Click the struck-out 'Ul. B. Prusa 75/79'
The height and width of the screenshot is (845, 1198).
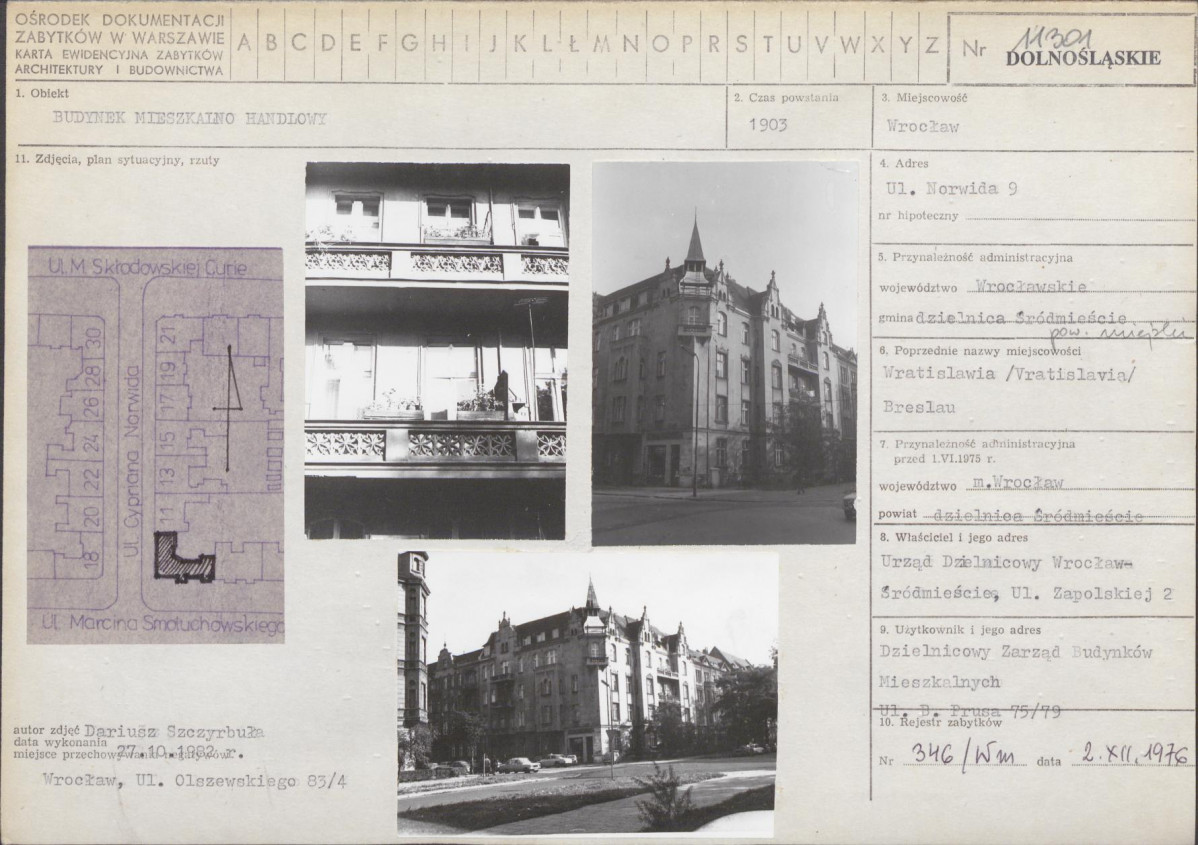(x=970, y=712)
